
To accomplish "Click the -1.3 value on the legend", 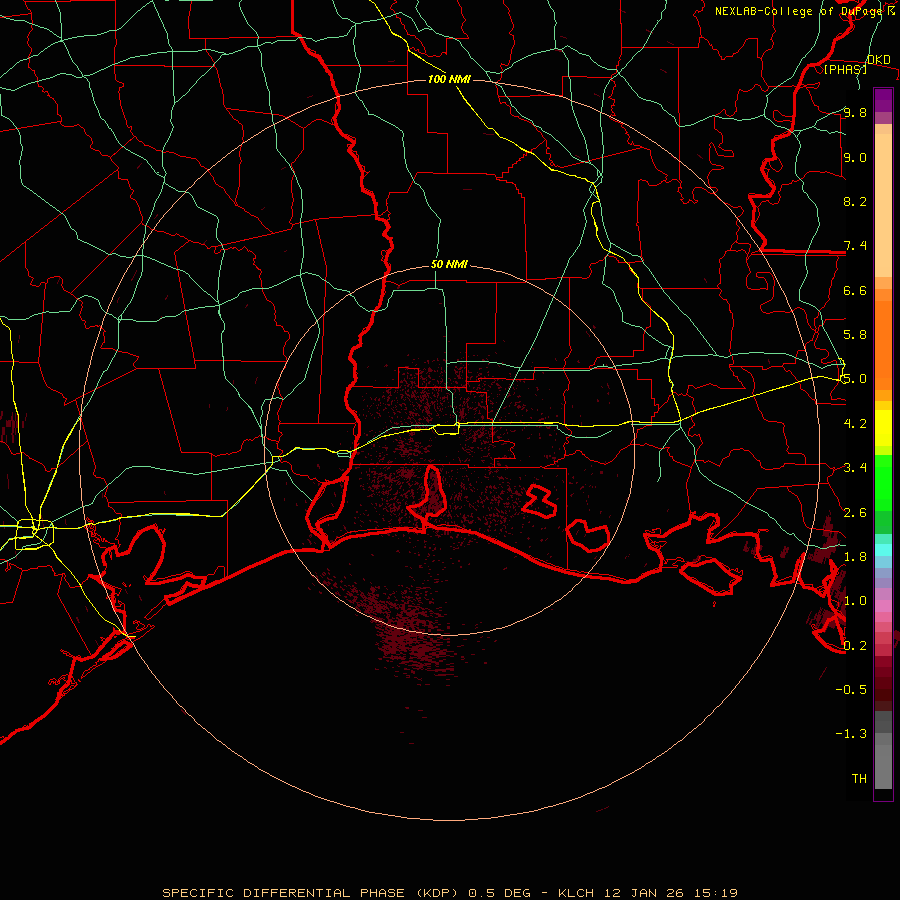I will click(851, 734).
